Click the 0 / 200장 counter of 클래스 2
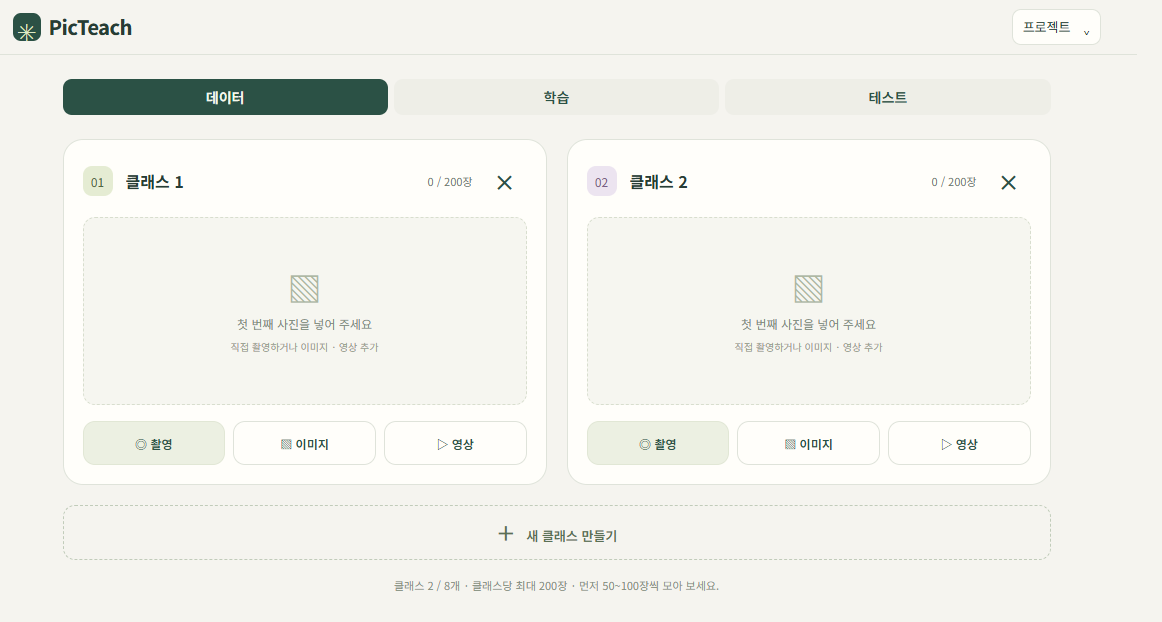1162x622 pixels. pos(954,182)
